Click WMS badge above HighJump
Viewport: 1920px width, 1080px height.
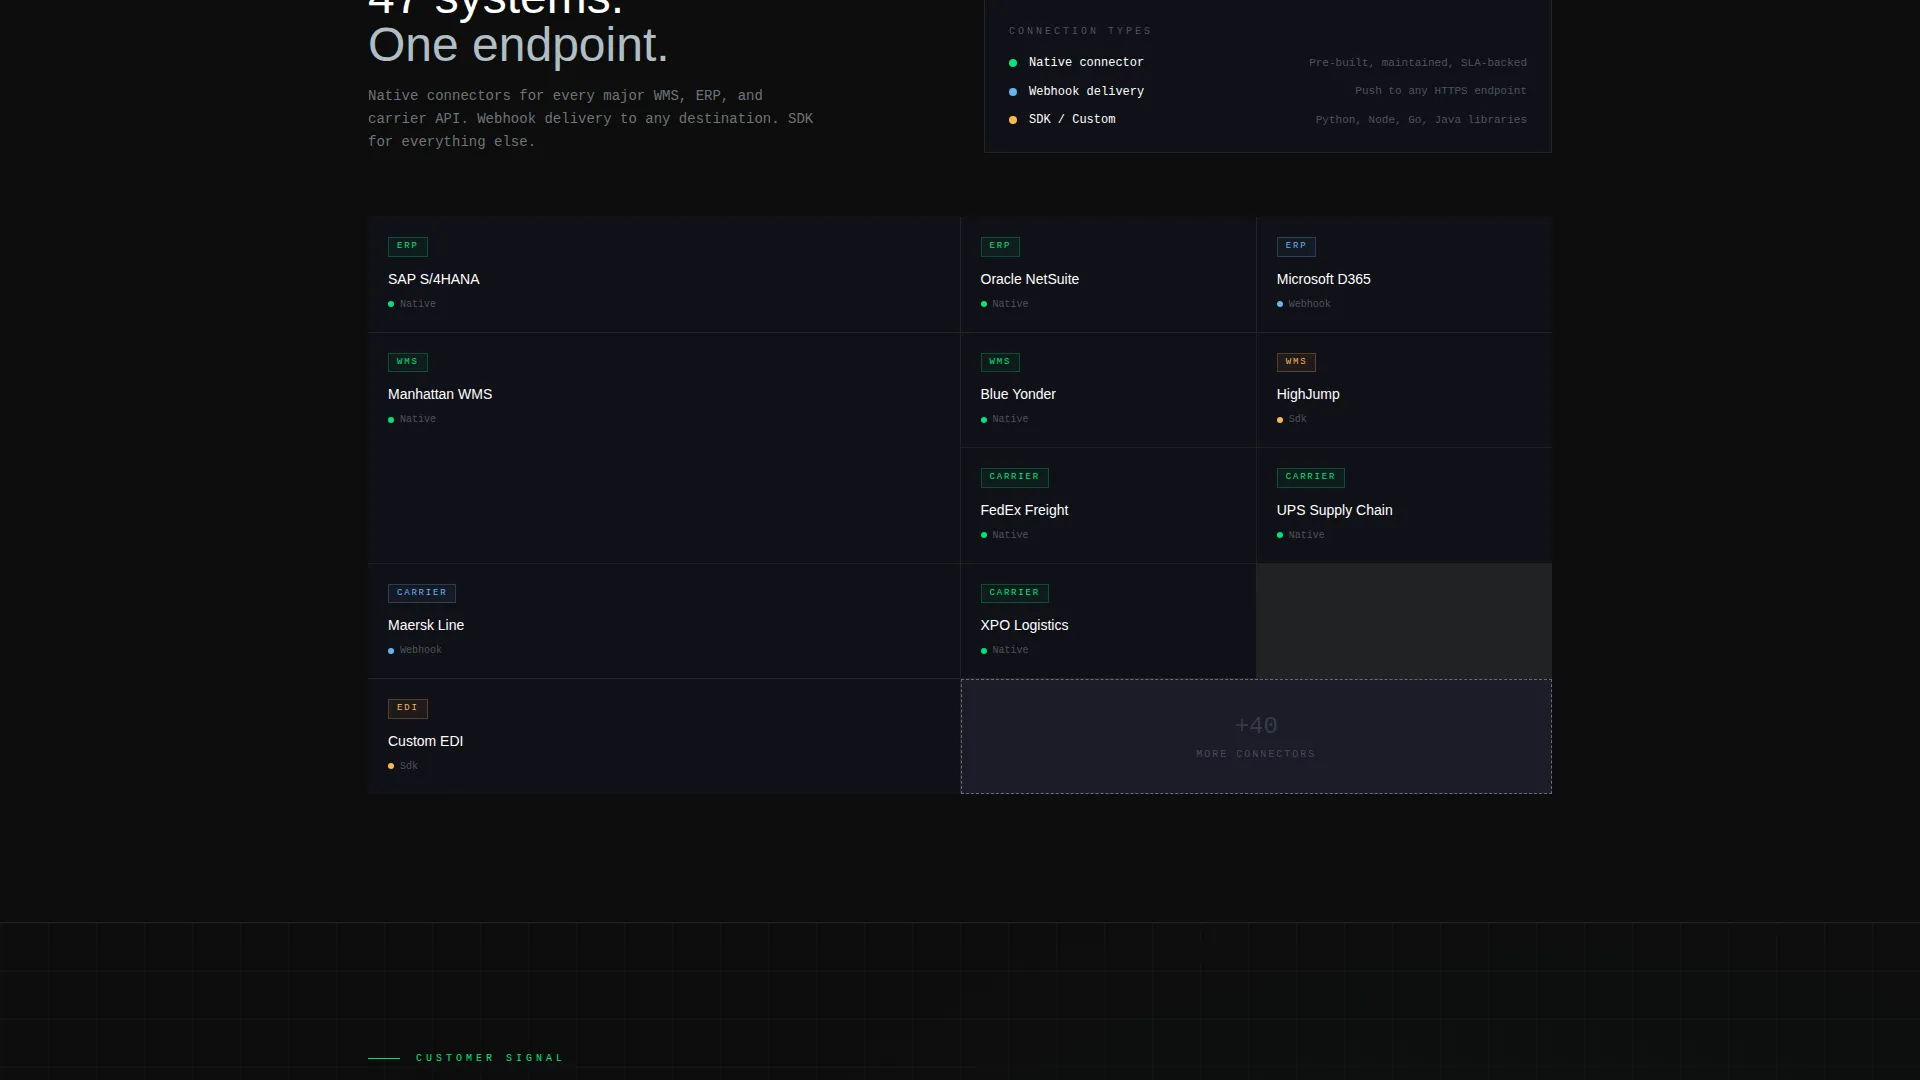pyautogui.click(x=1296, y=362)
